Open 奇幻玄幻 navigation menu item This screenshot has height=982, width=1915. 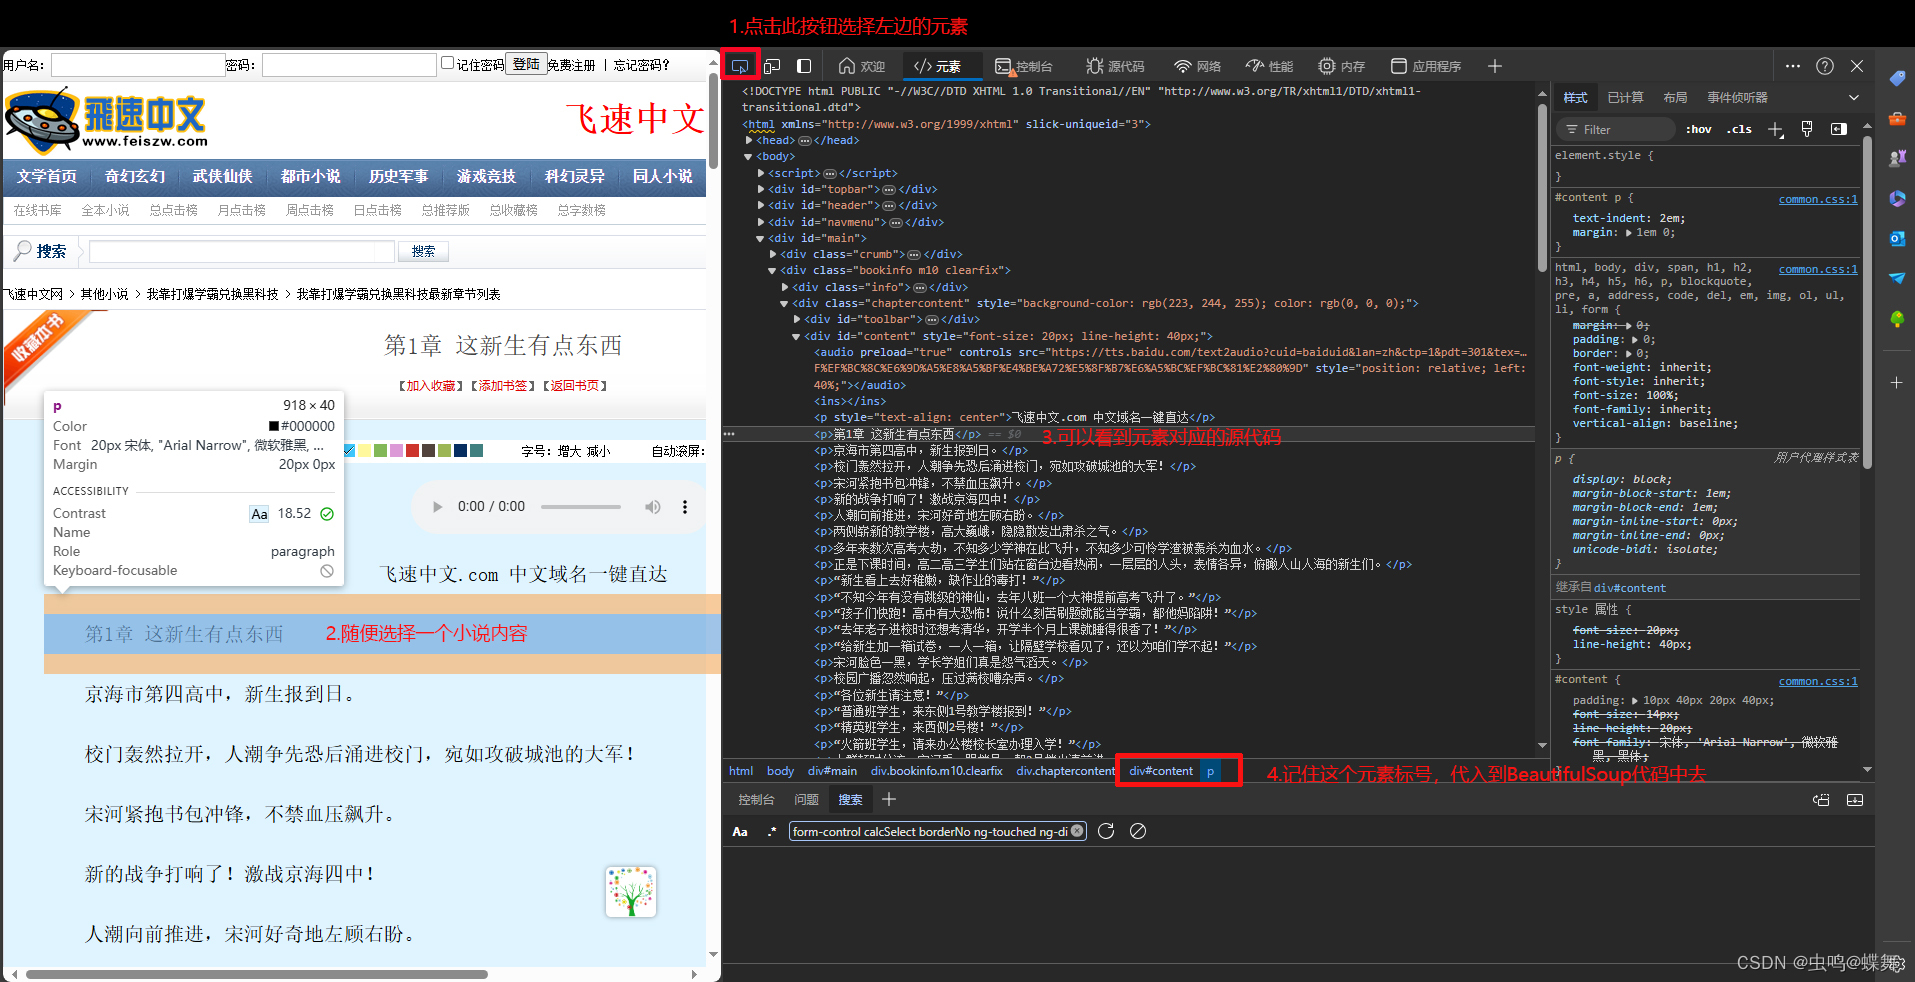coord(135,176)
